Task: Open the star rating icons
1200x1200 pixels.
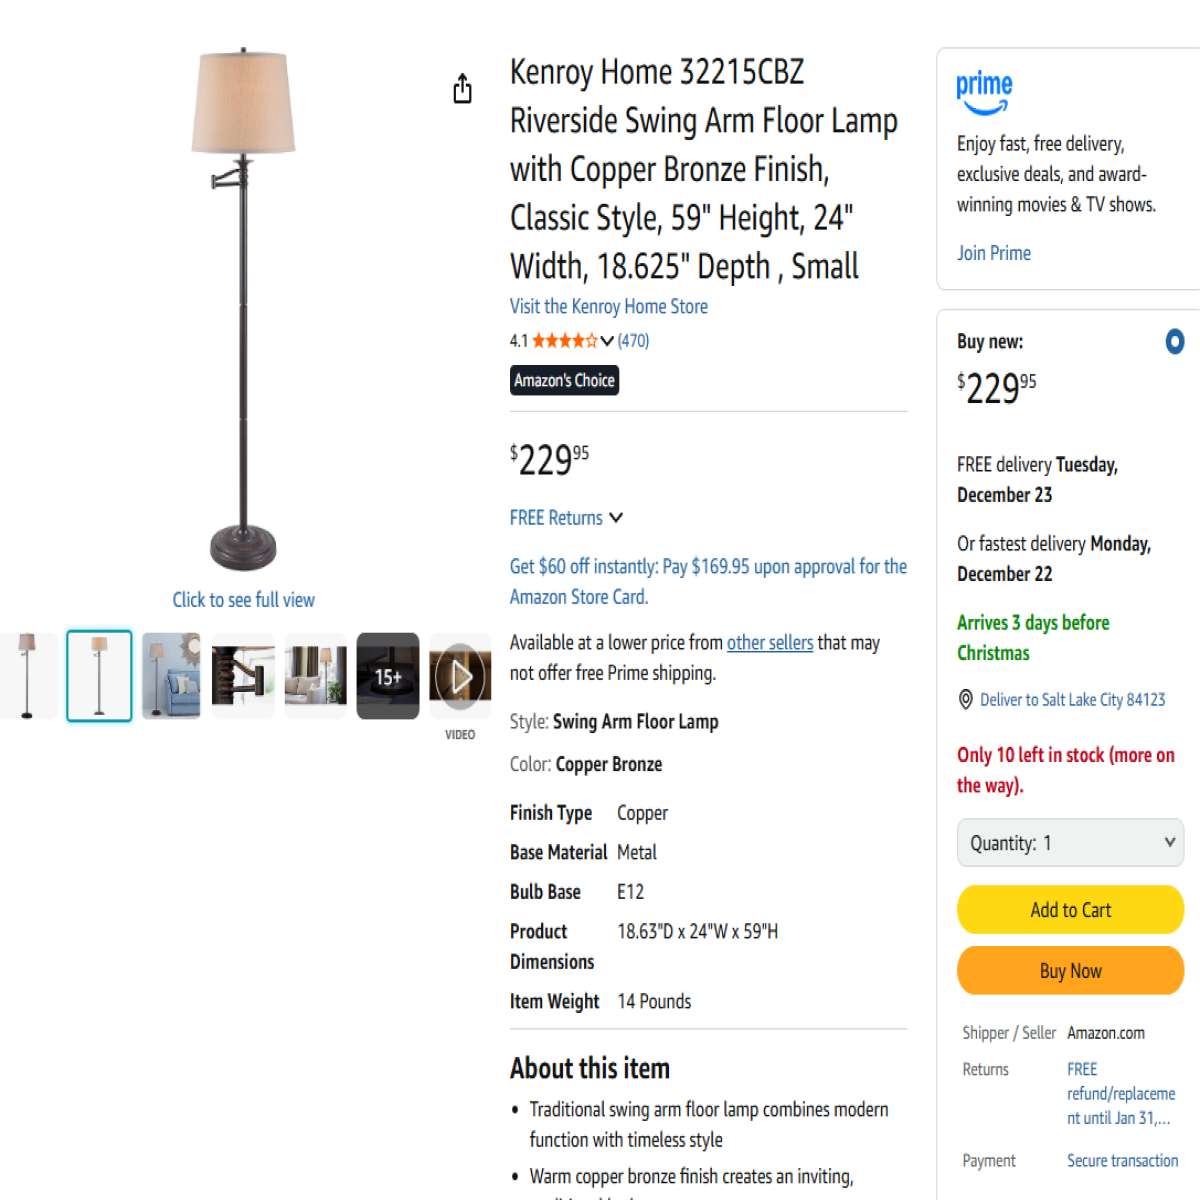Action: pyautogui.click(x=564, y=340)
